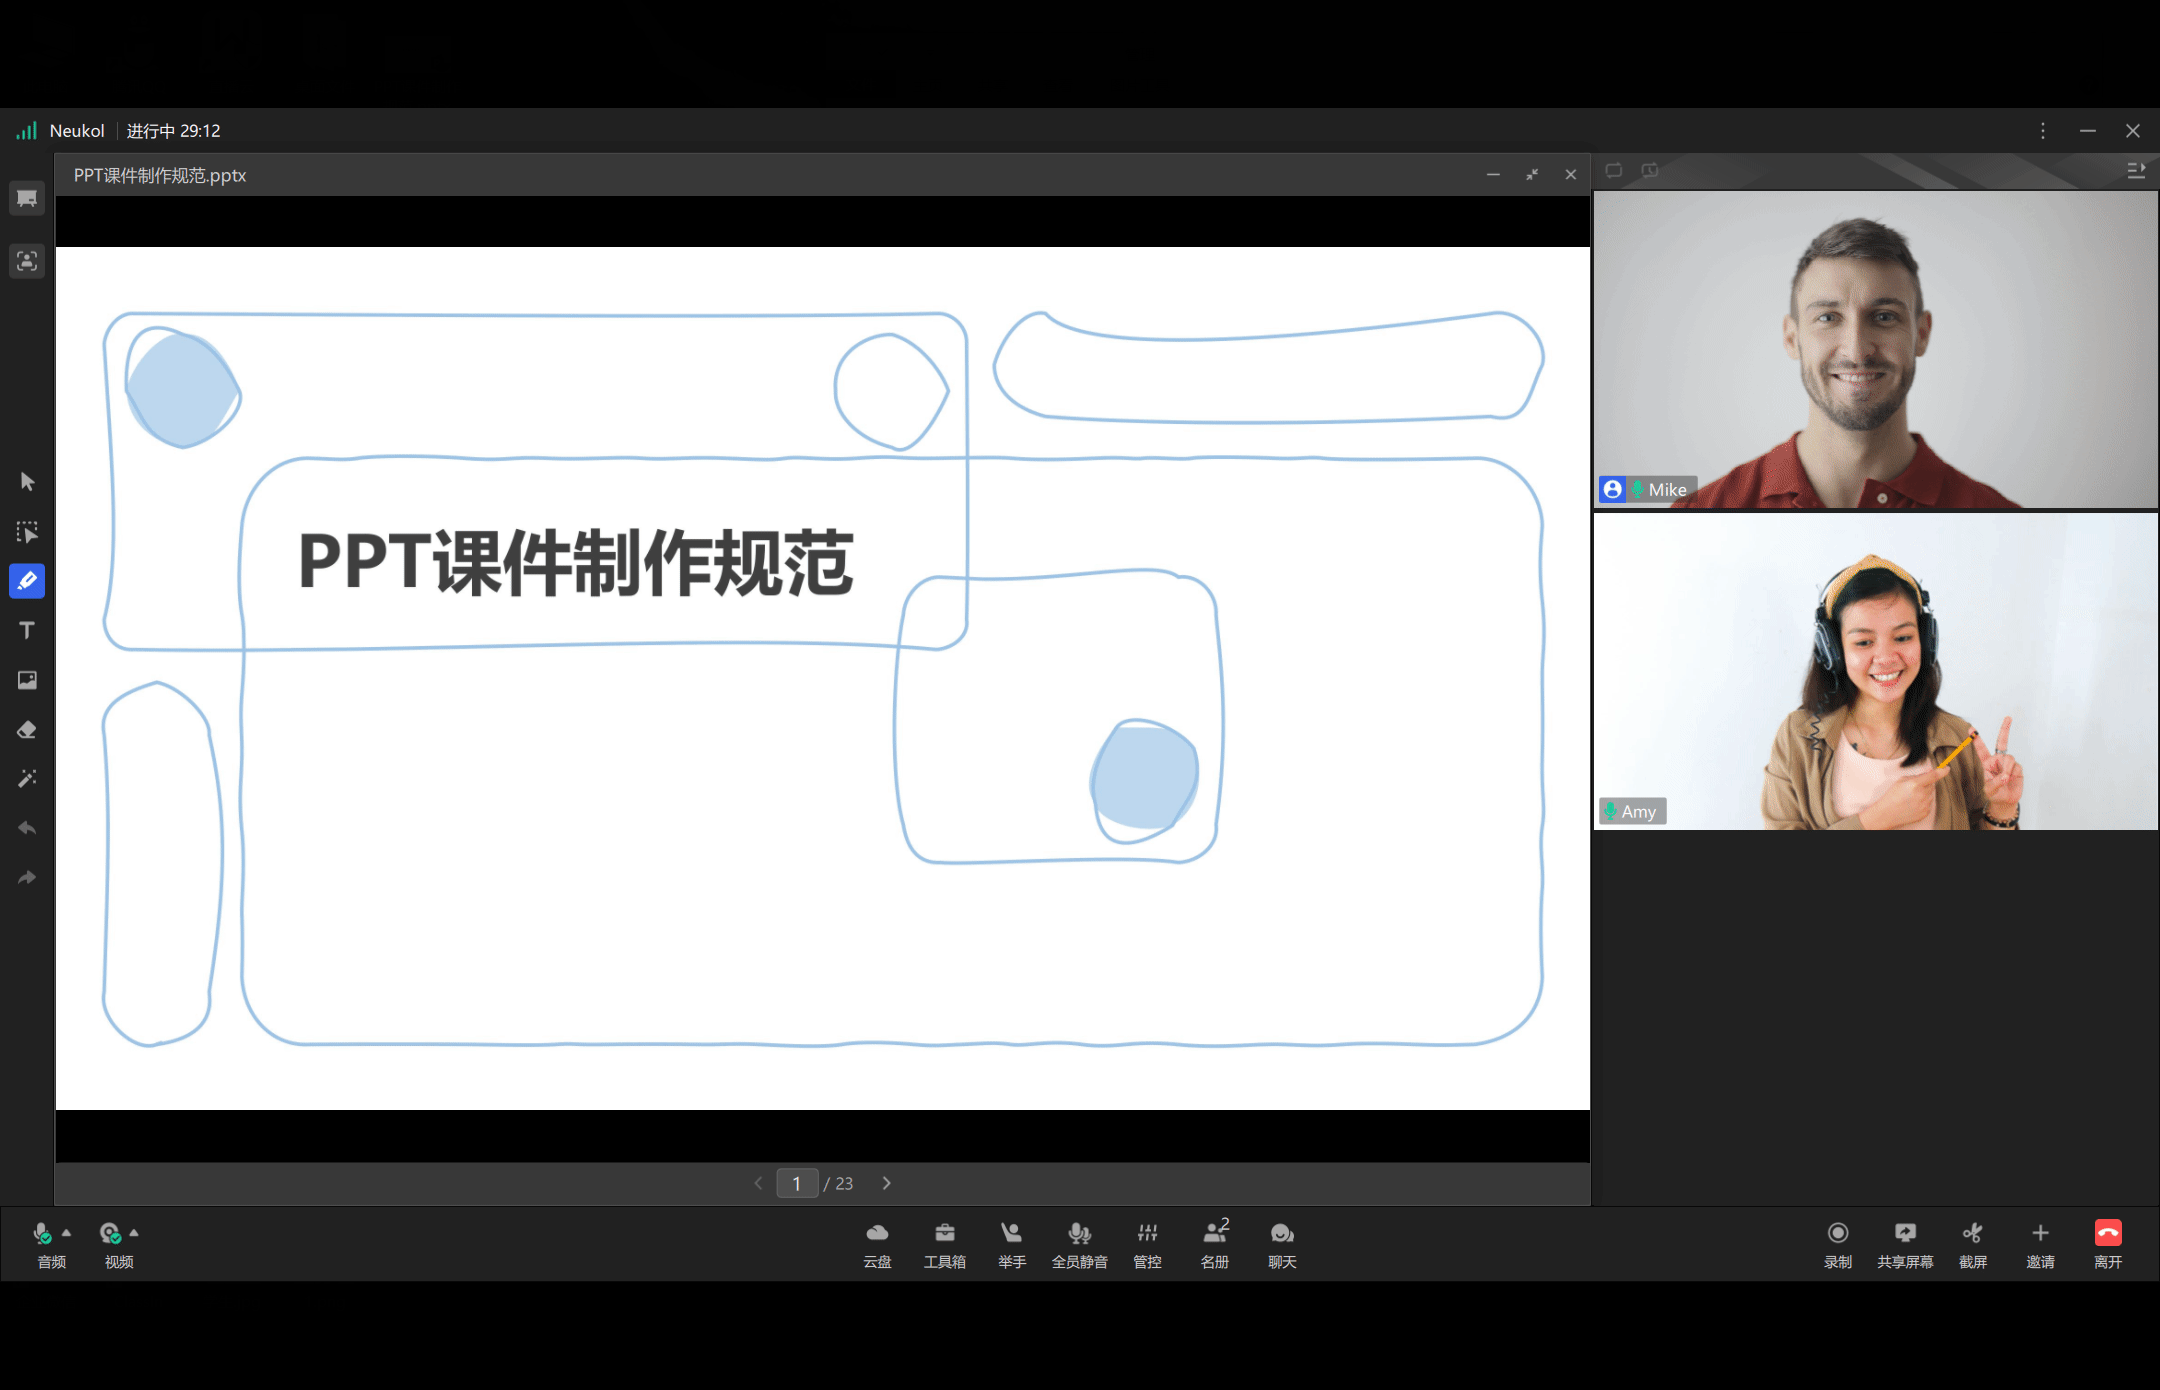Screen dimensions: 2160x1390
Task: Leave the meeting (离开)
Action: (2108, 1245)
